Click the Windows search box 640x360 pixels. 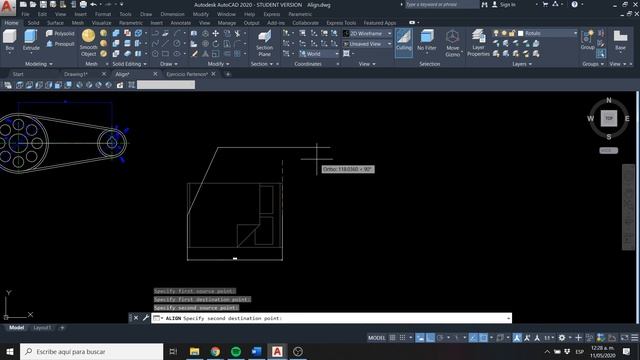click(x=91, y=351)
